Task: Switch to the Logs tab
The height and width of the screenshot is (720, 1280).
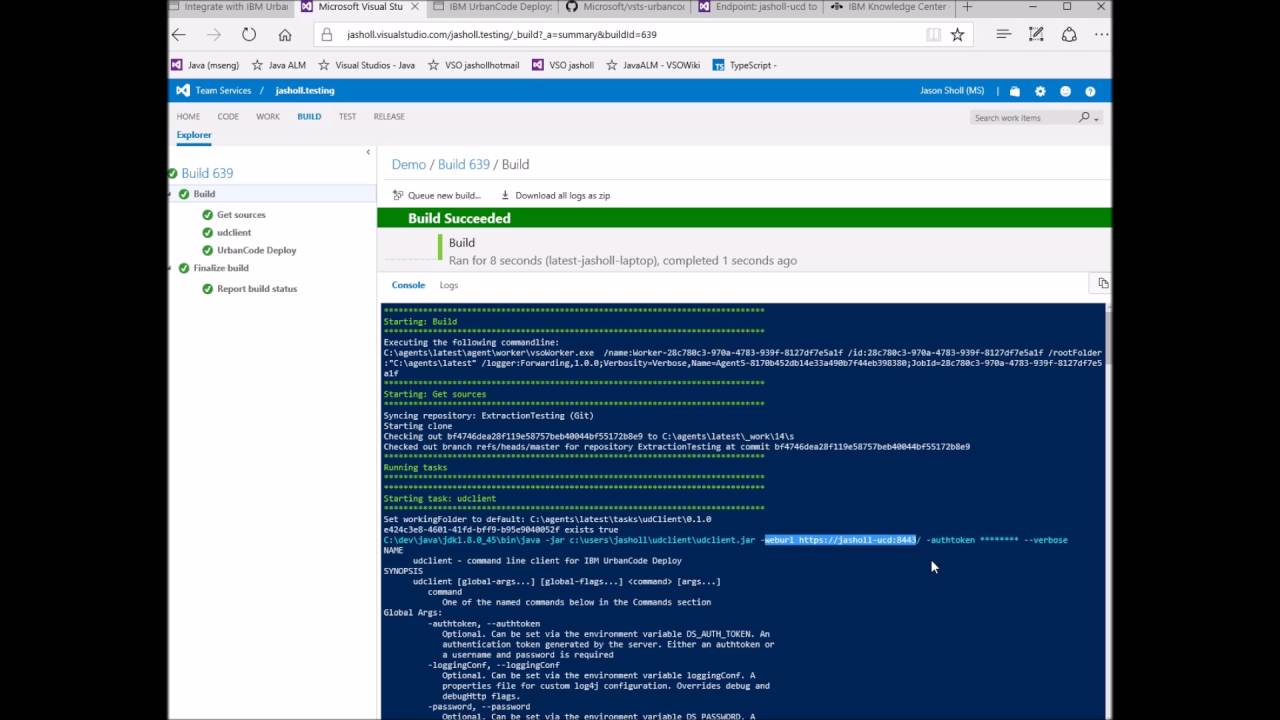Action: pos(449,285)
